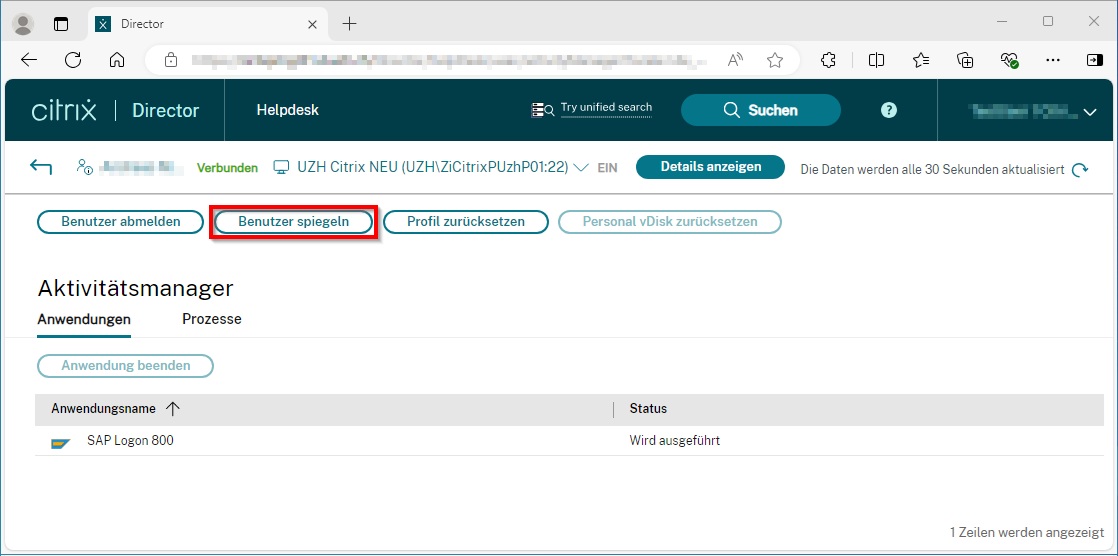Switch to the Prozesse tab
The width and height of the screenshot is (1118, 556).
pyautogui.click(x=212, y=319)
